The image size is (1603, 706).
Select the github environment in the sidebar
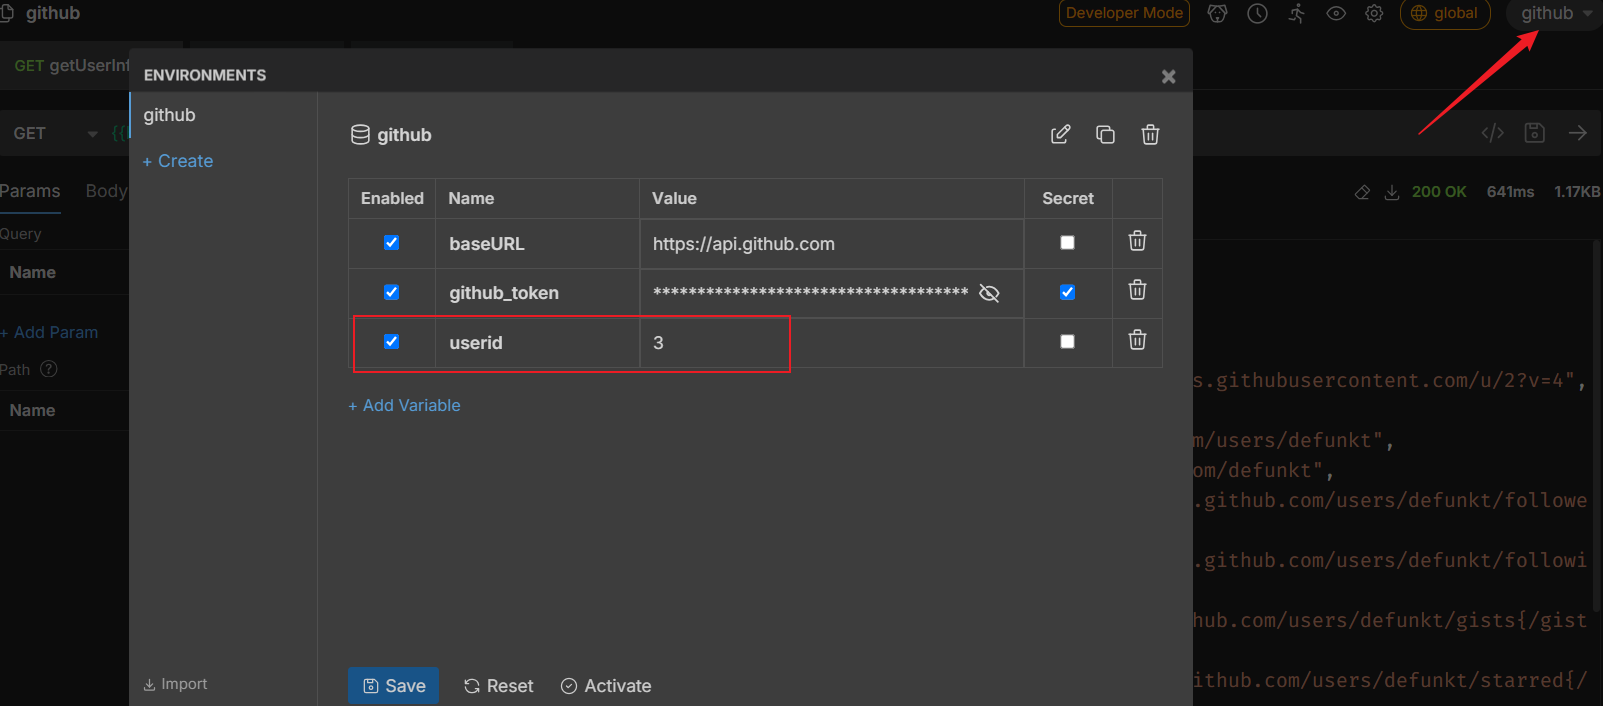[170, 115]
